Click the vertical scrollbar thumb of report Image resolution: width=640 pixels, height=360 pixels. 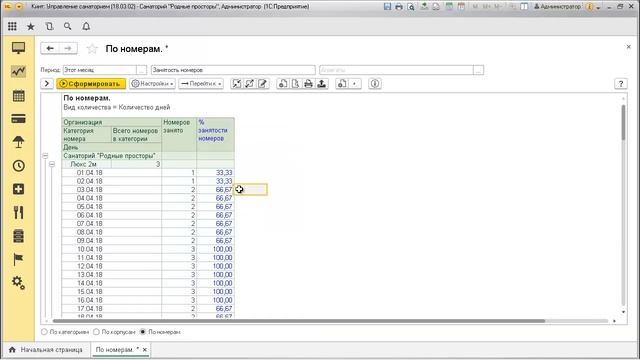(623, 122)
